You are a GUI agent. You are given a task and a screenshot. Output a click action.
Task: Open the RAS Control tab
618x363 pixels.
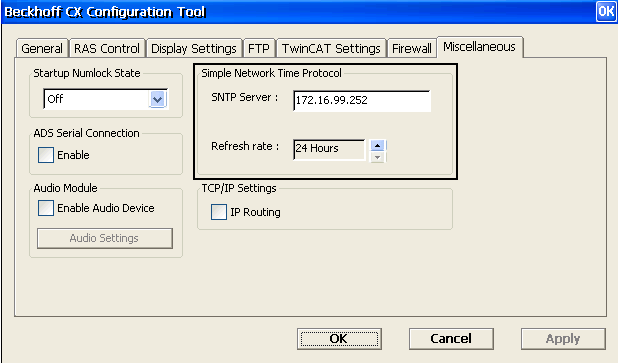coord(107,48)
